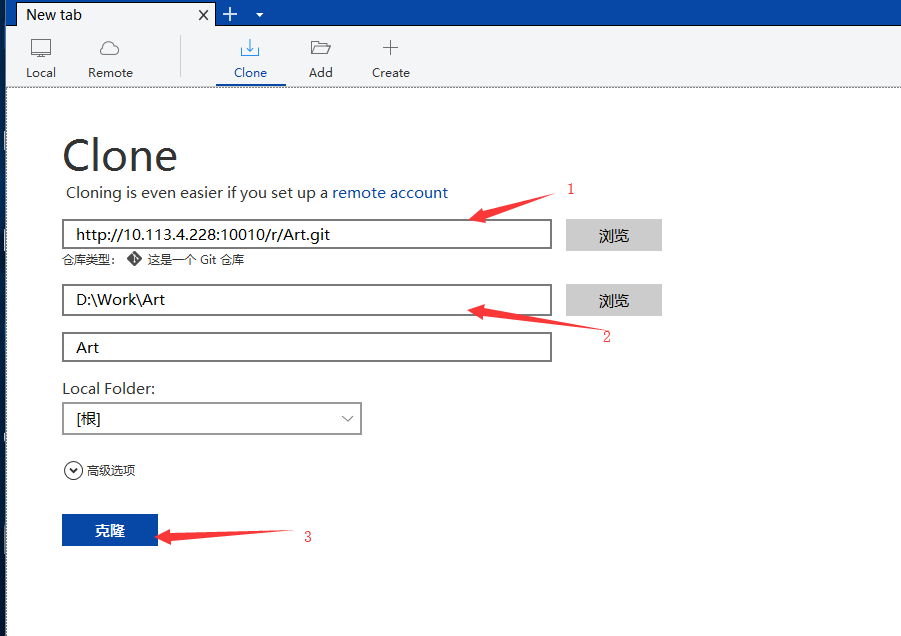This screenshot has width=901, height=636.
Task: Click the Clone heading
Action: click(x=120, y=156)
